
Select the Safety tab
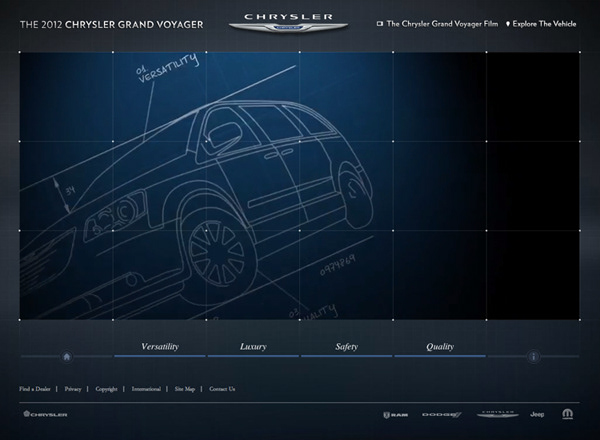coord(347,348)
